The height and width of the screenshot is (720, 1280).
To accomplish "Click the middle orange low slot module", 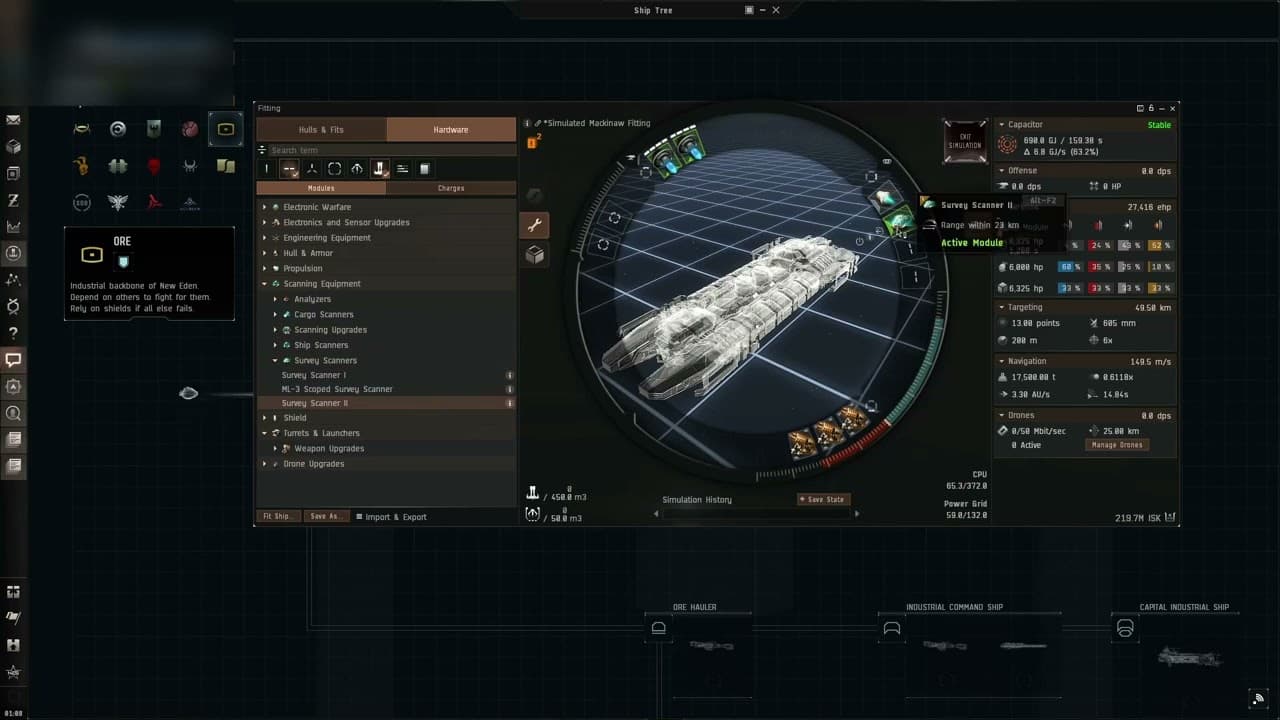I will (x=828, y=433).
